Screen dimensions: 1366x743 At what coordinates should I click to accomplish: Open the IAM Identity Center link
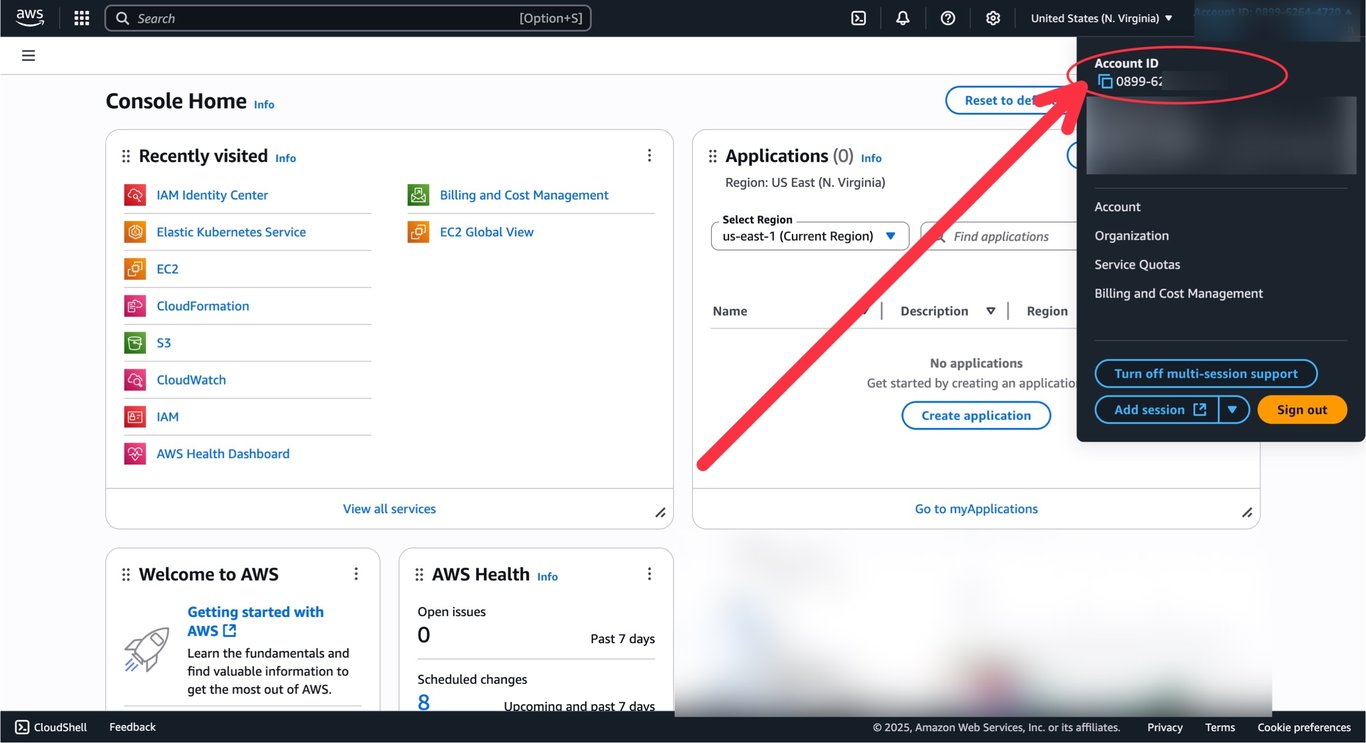tap(212, 195)
